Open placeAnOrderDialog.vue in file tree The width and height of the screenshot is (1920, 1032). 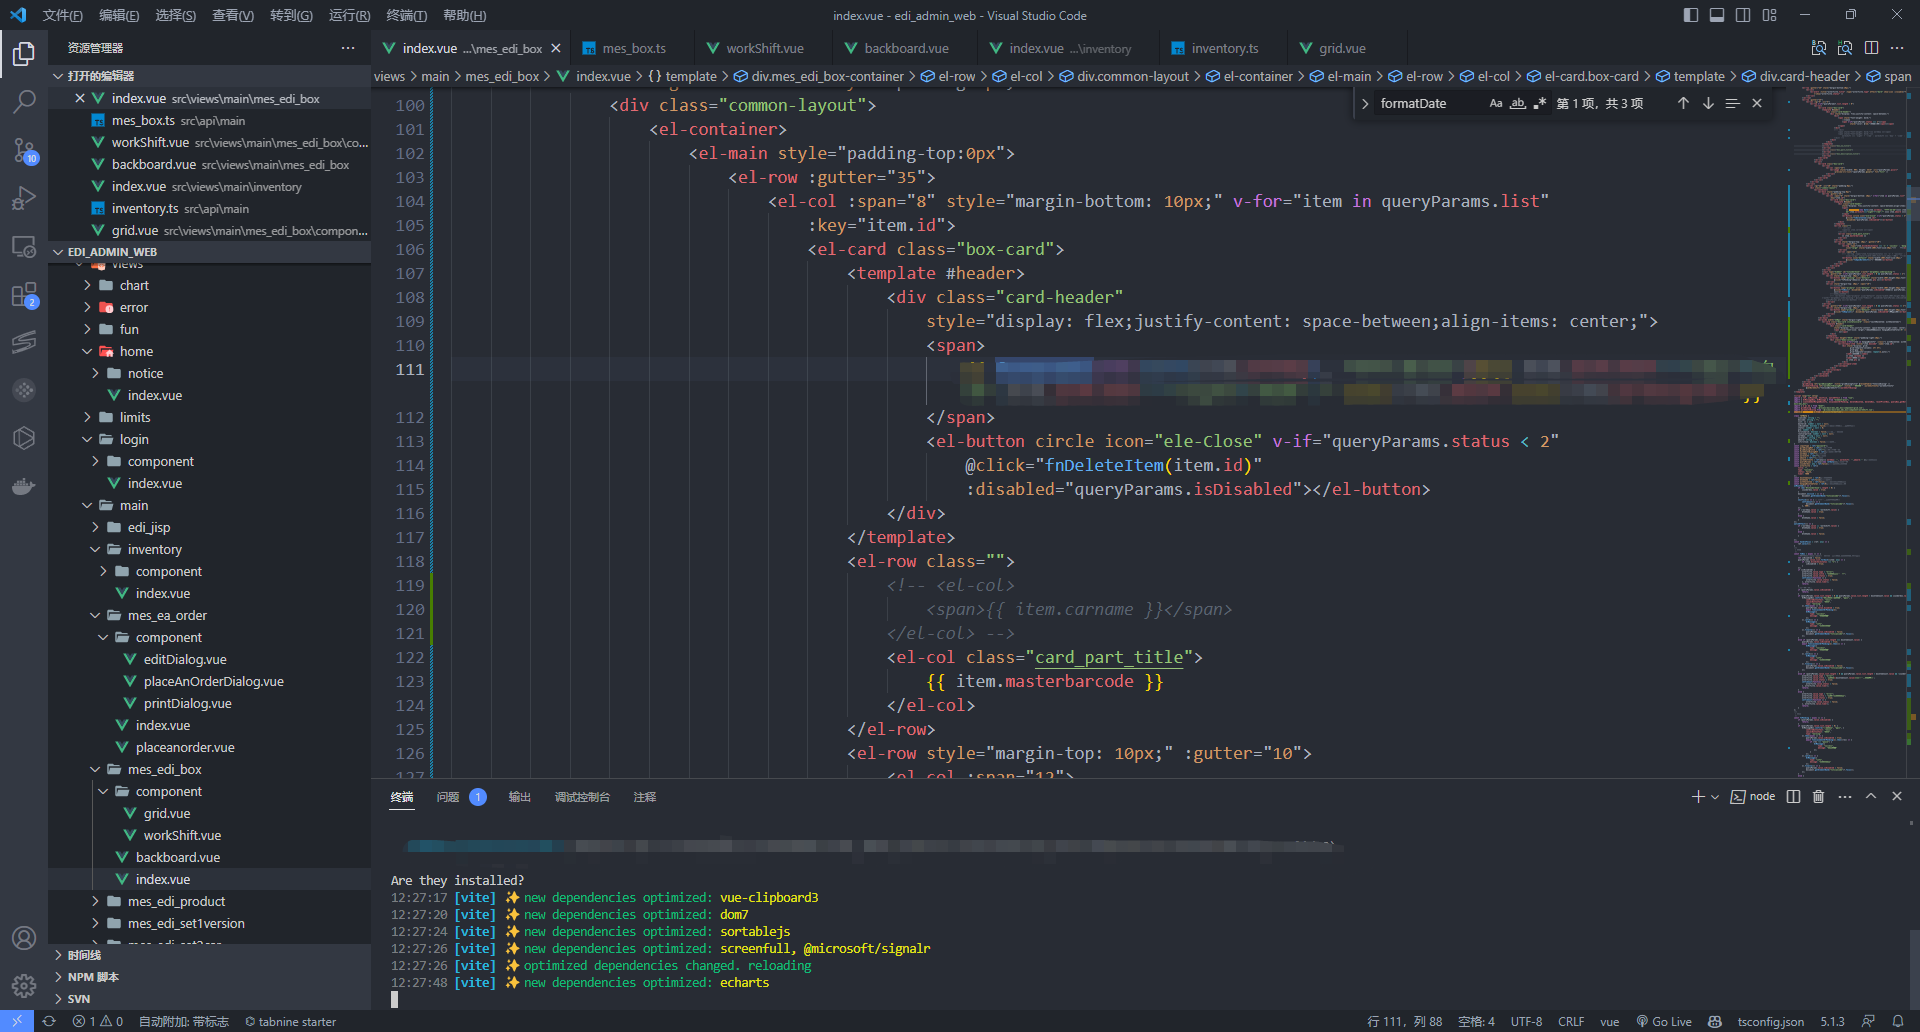(213, 681)
